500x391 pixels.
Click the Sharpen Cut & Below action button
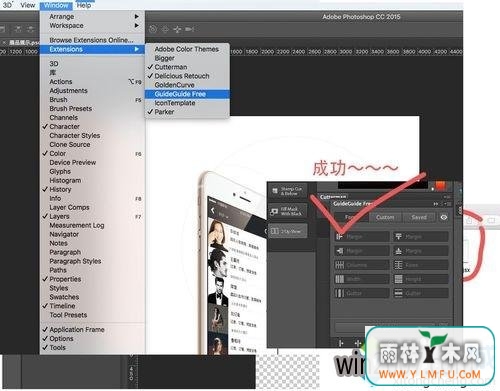click(288, 191)
